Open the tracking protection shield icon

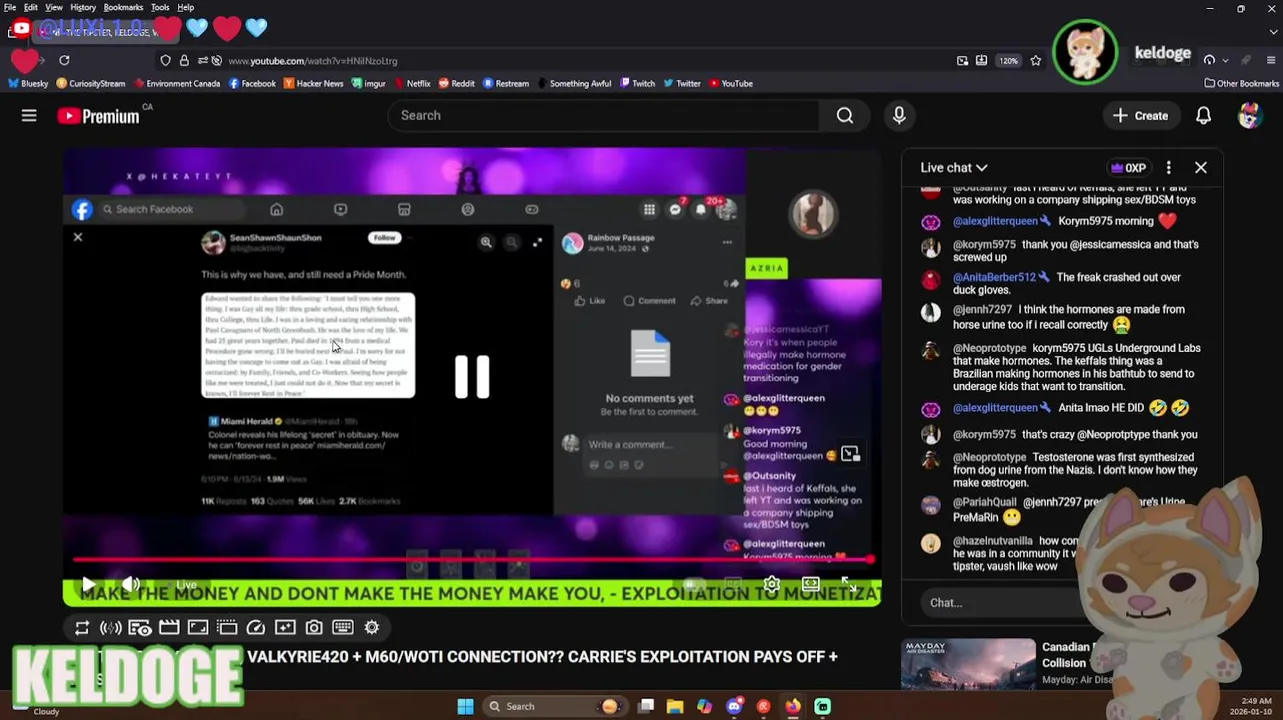(x=166, y=60)
